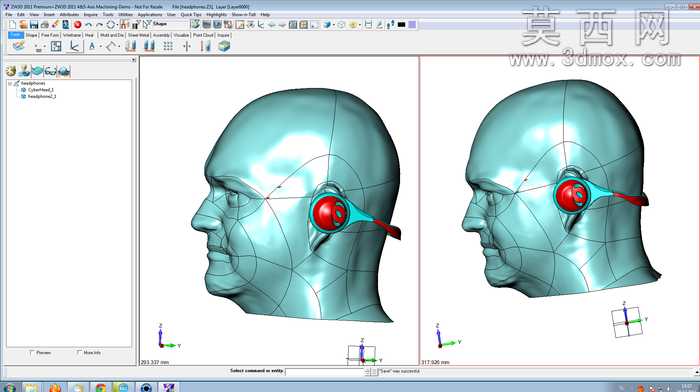Open Chrome from the taskbar
This screenshot has height=392, width=700.
pyautogui.click(x=100, y=387)
